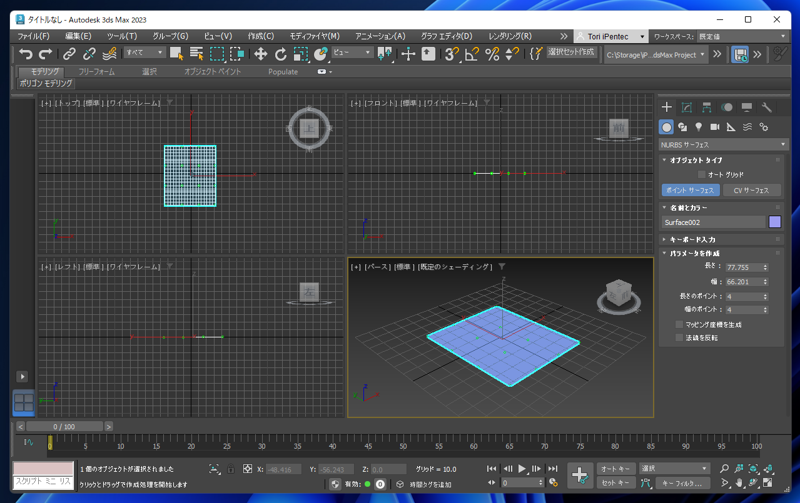Open the ワークスペース 既定値 dropdown
The width and height of the screenshot is (800, 503).
(x=741, y=36)
